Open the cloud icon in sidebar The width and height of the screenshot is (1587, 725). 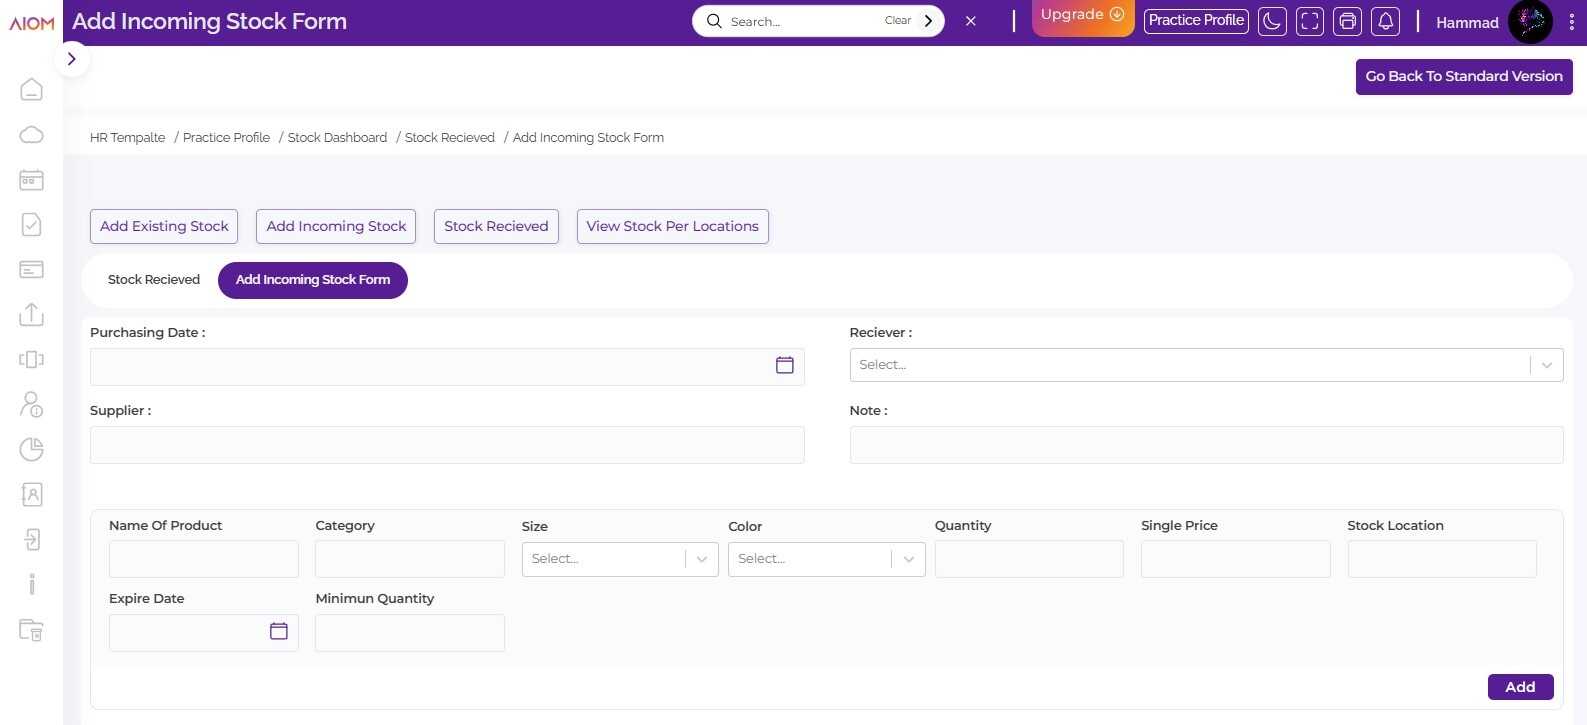[x=31, y=135]
